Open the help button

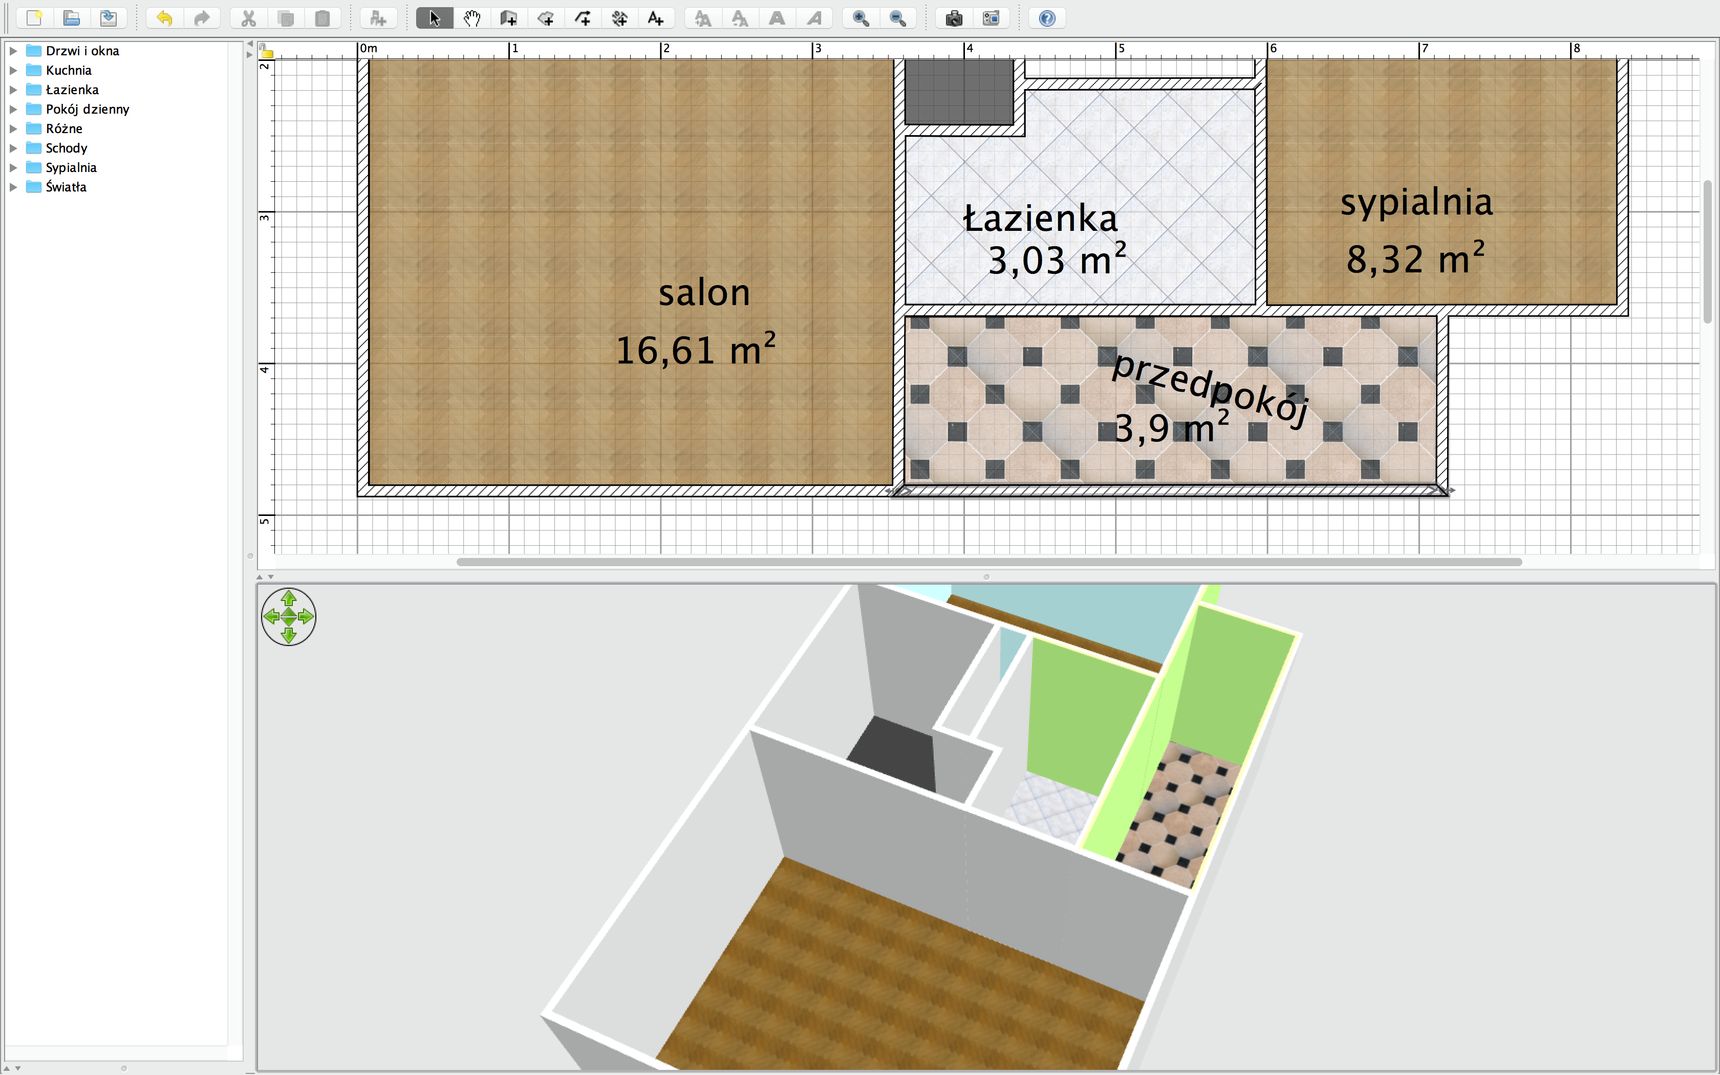1047,18
